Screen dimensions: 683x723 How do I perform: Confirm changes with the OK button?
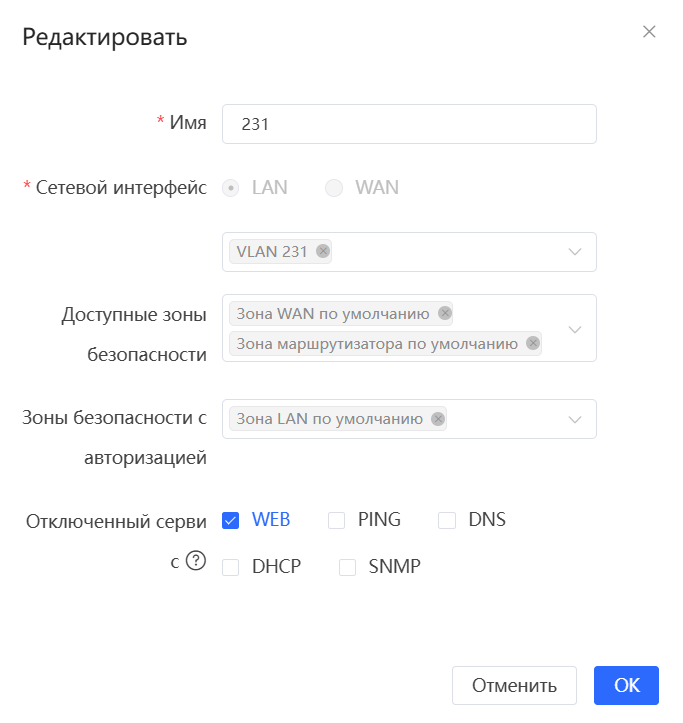click(x=626, y=685)
